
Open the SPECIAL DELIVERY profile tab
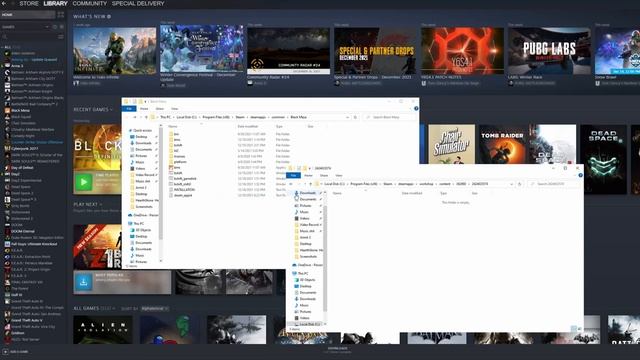[138, 3]
